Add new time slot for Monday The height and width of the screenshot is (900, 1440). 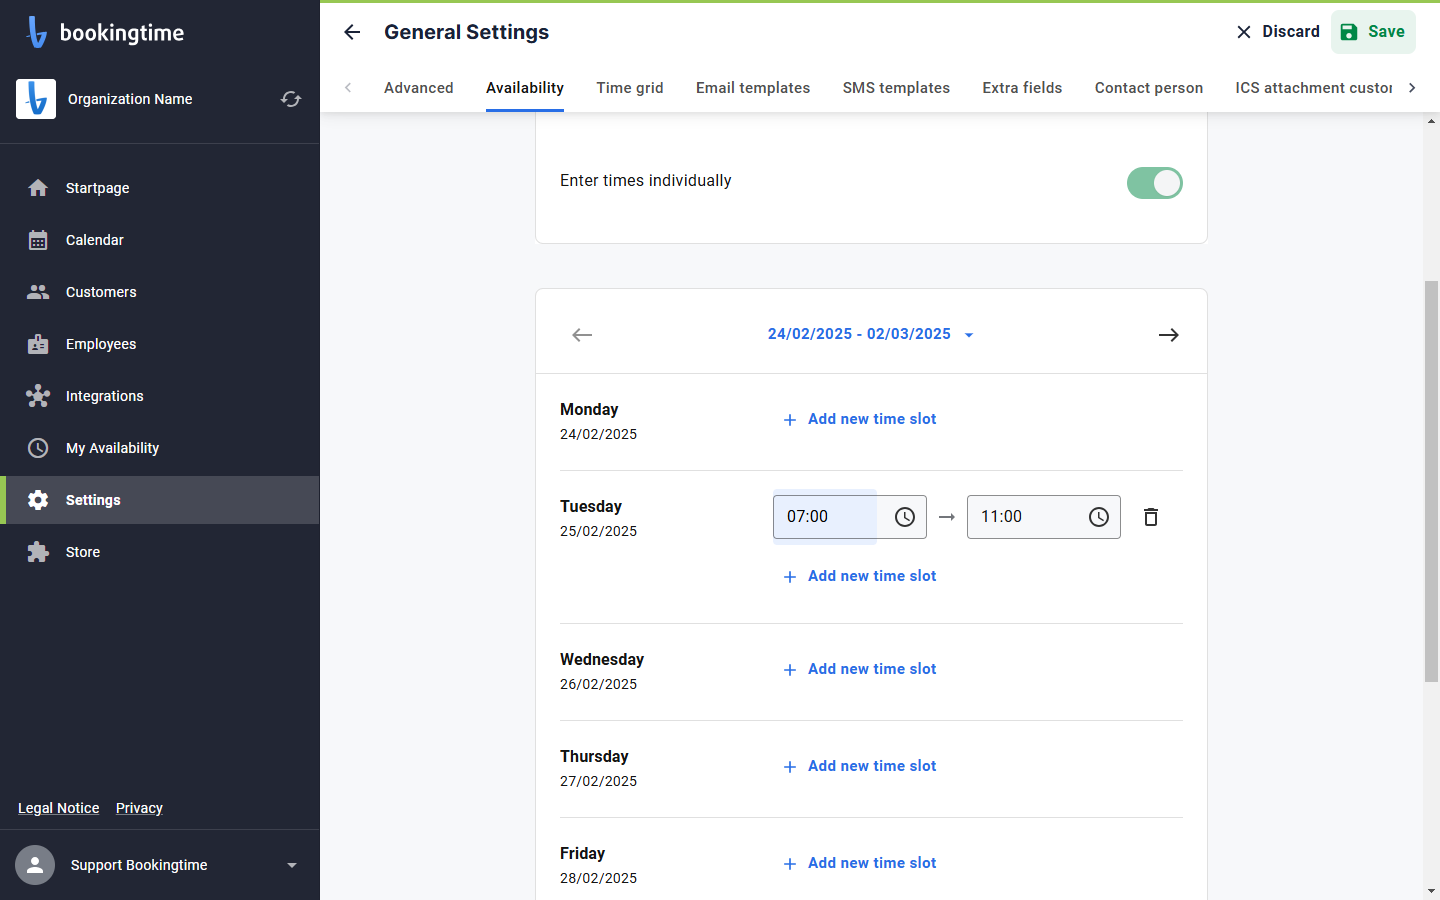(860, 419)
